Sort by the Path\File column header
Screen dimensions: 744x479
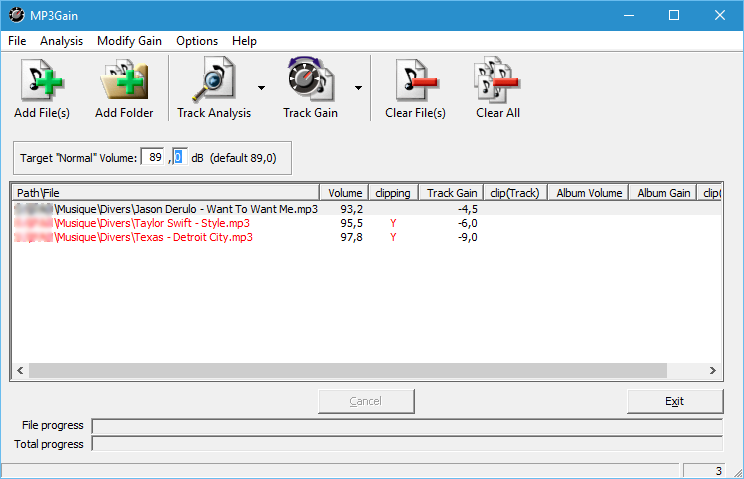point(166,193)
